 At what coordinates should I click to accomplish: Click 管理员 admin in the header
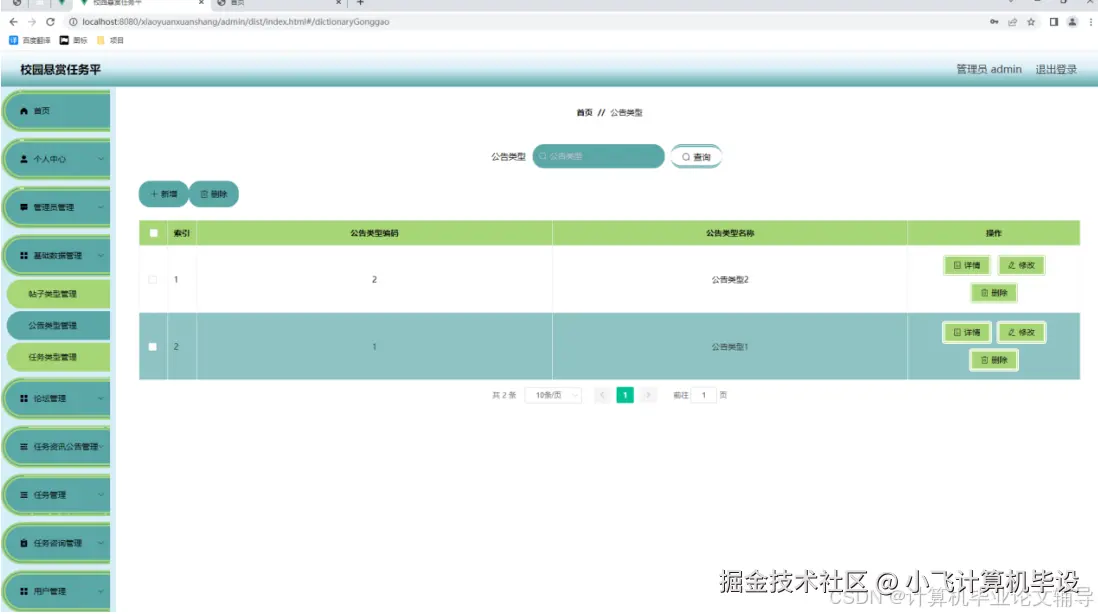tap(989, 69)
